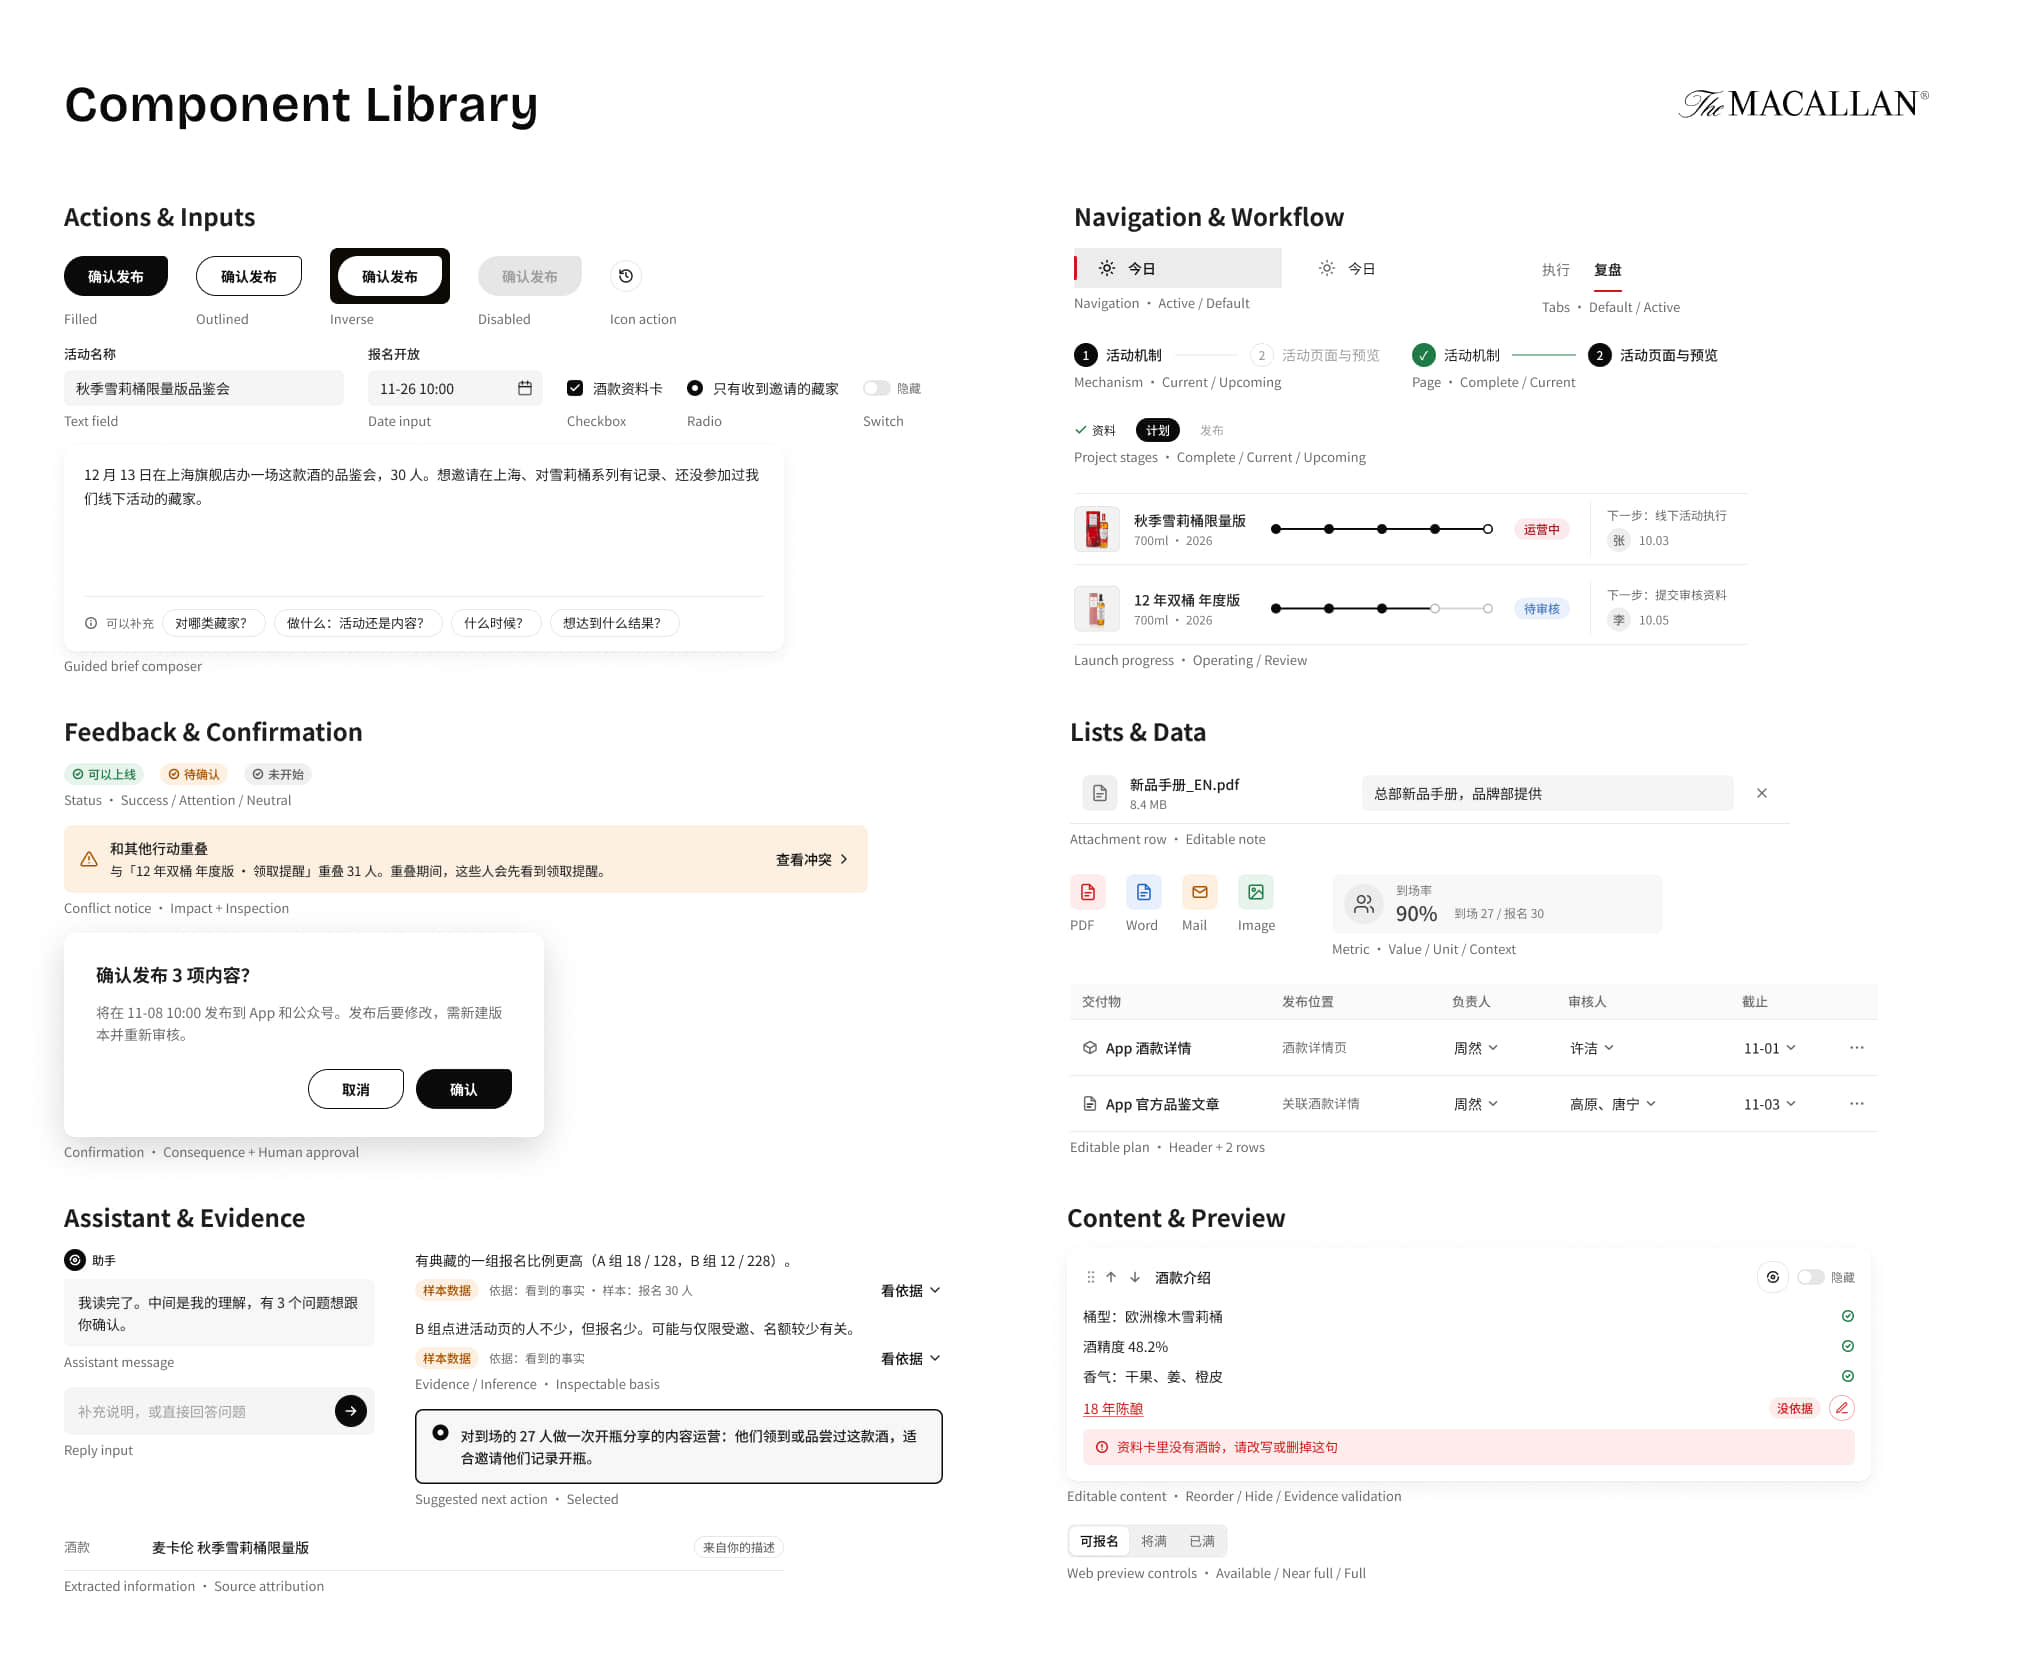The image size is (2040, 1656).
Task: Click the move-down arrow for 酒款介绍
Action: point(1135,1277)
